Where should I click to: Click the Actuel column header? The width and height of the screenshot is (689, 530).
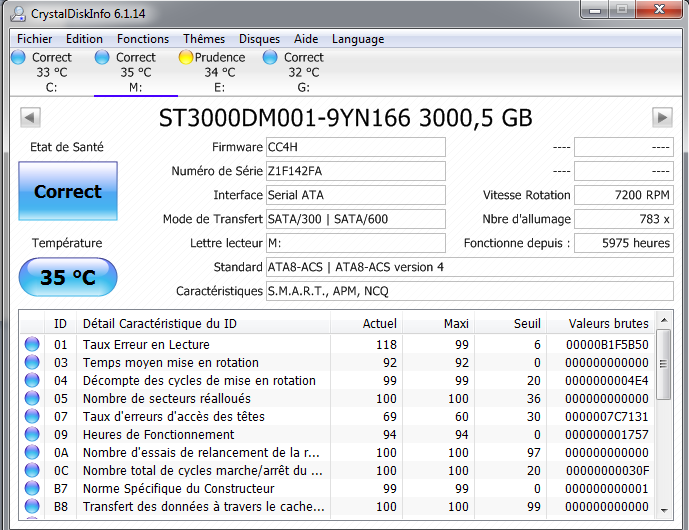click(366, 323)
